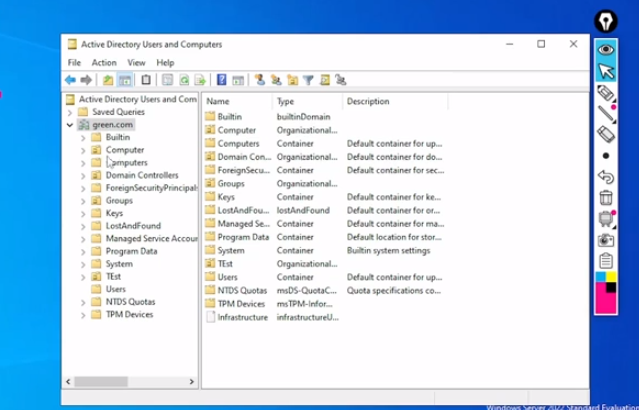The width and height of the screenshot is (639, 410).
Task: Select the NTDS Quotas row in the list
Action: coord(242,291)
